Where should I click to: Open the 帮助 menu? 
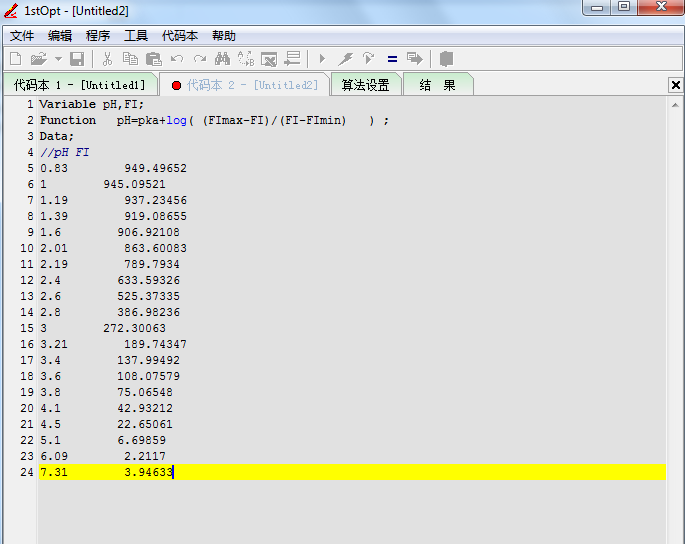pyautogui.click(x=224, y=36)
